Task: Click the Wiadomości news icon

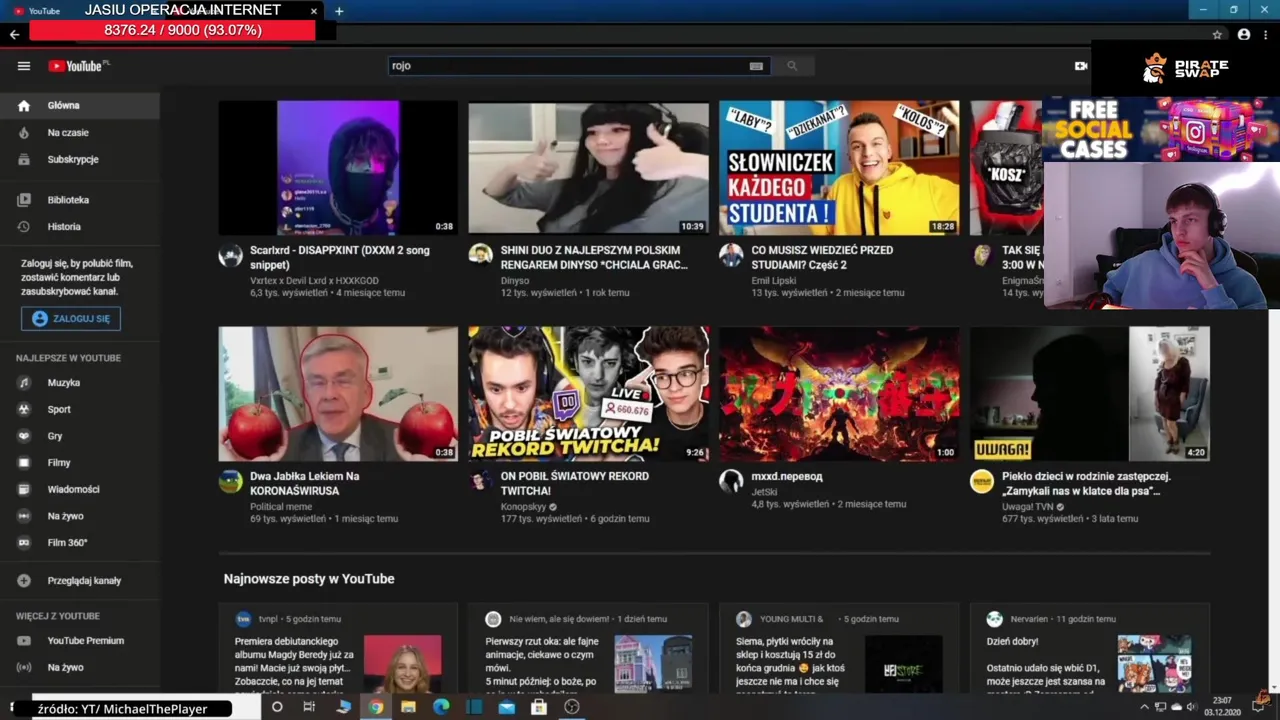Action: [x=24, y=489]
